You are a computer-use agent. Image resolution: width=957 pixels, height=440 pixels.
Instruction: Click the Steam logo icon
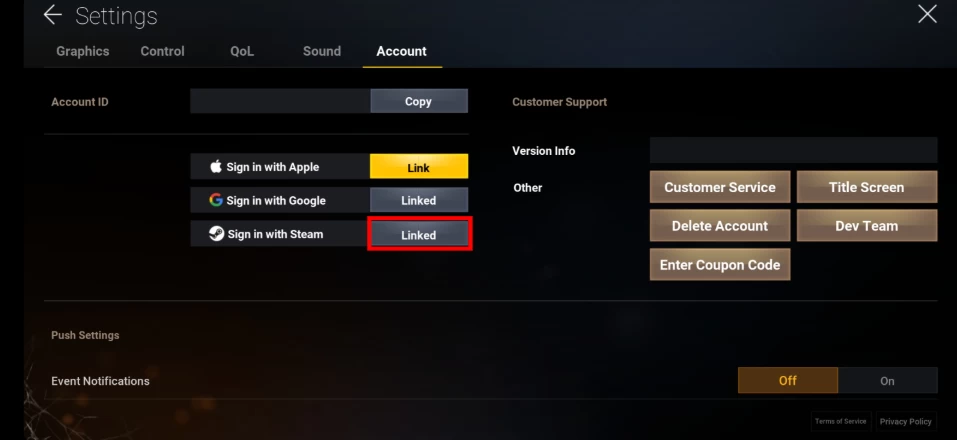[216, 234]
